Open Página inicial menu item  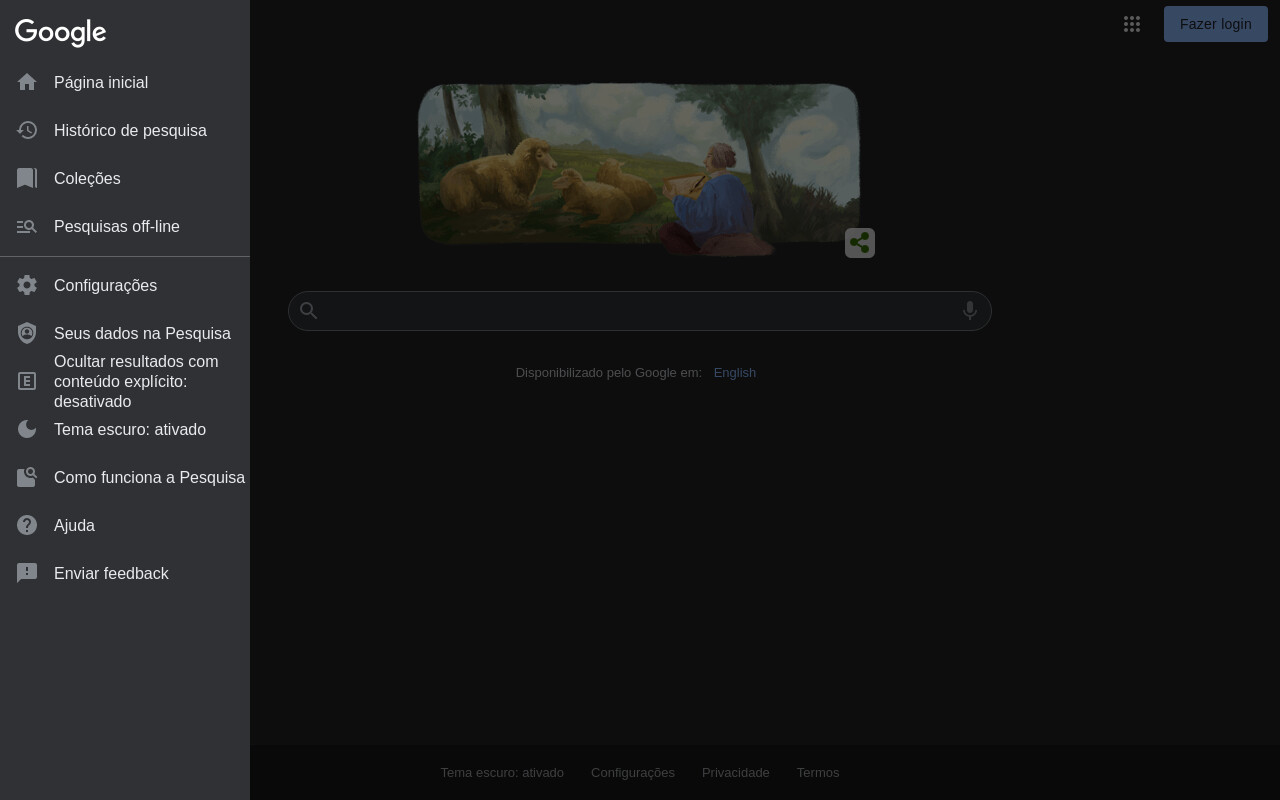pos(125,82)
